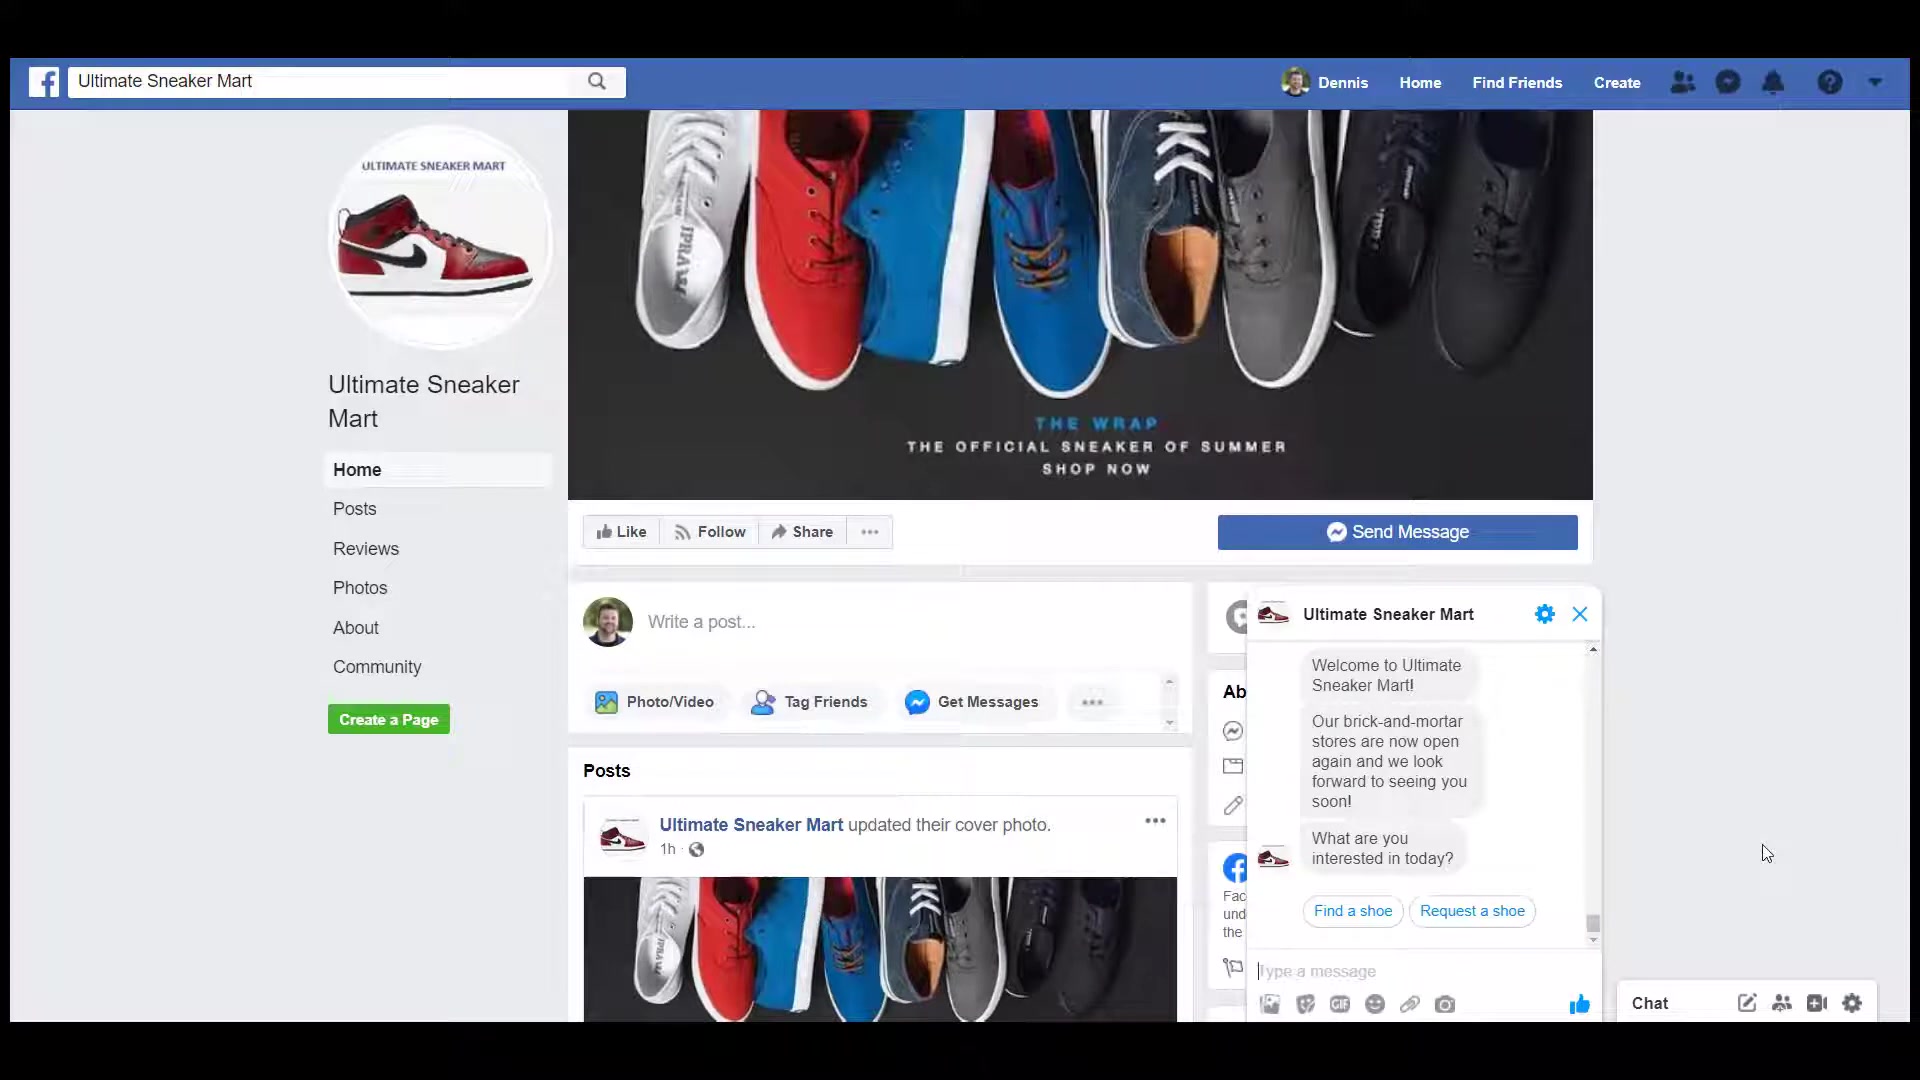The width and height of the screenshot is (1920, 1080).
Task: Open emoji picker in chat
Action: [x=1375, y=1004]
